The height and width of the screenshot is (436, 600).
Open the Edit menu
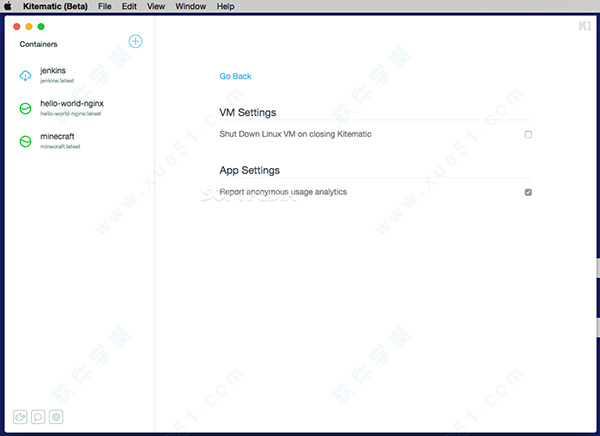tap(129, 7)
